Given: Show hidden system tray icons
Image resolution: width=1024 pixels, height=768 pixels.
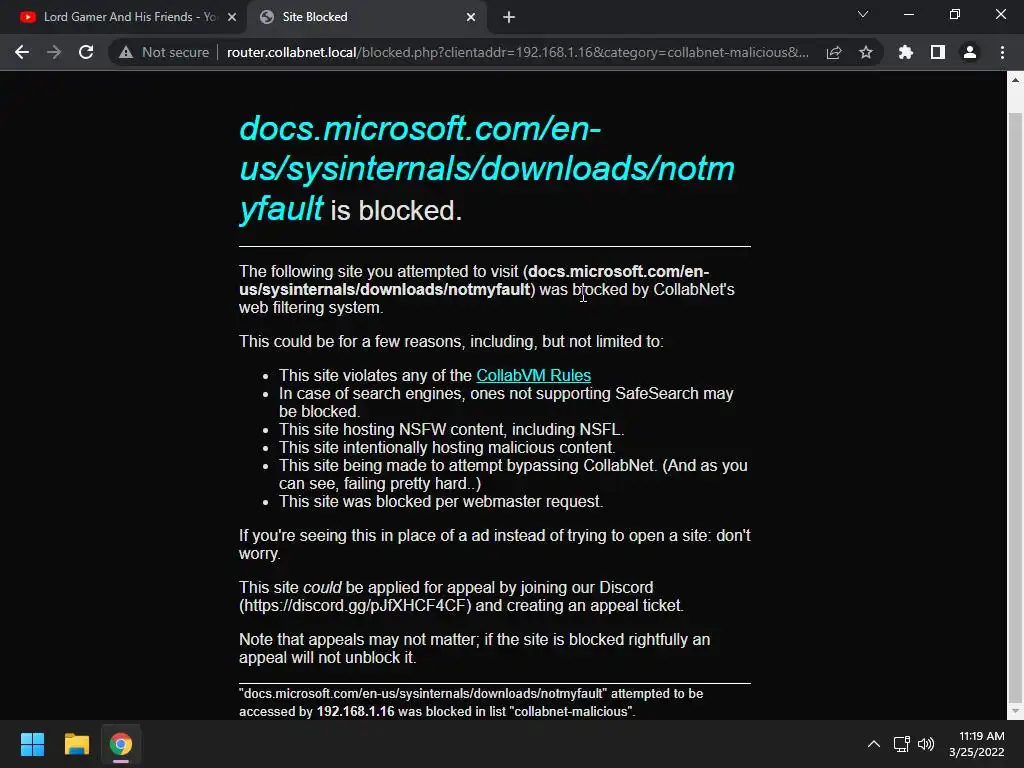Looking at the screenshot, I should pos(874,744).
